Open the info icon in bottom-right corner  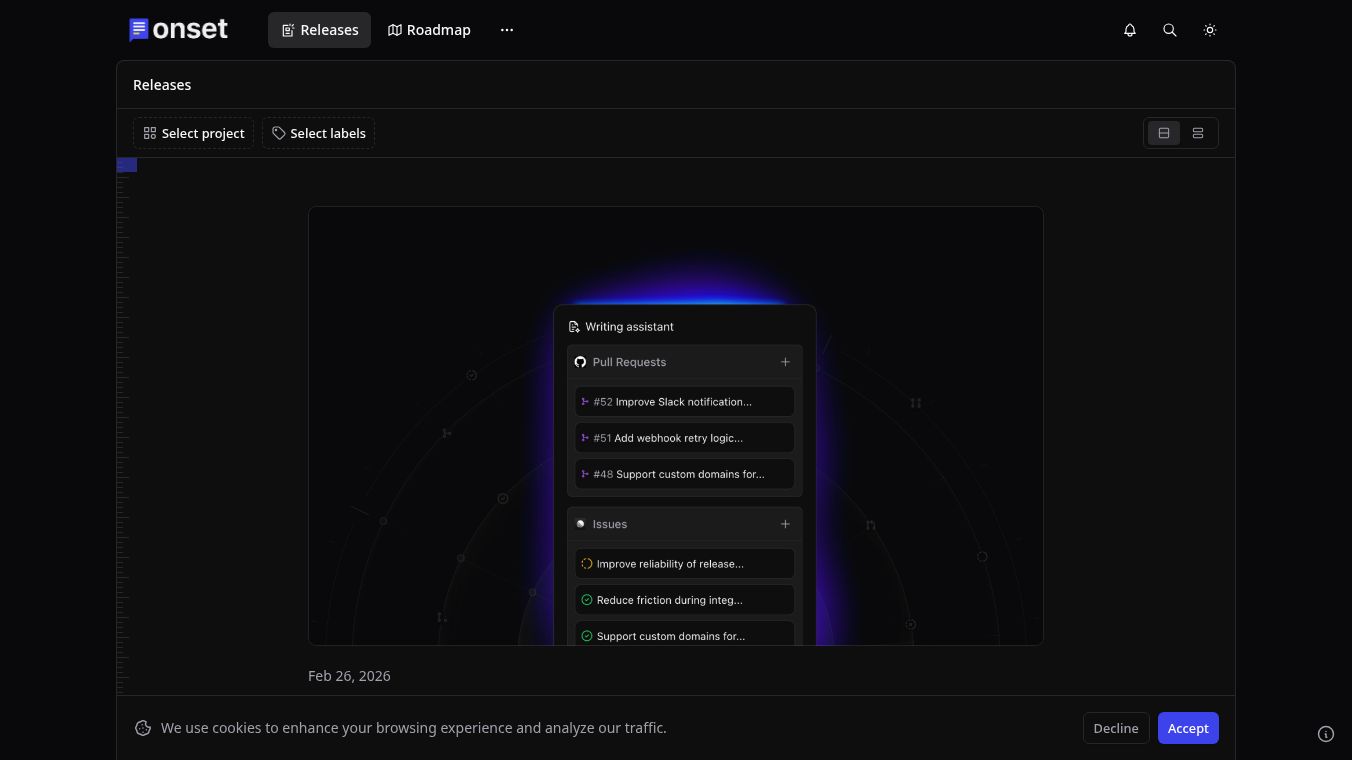point(1326,734)
